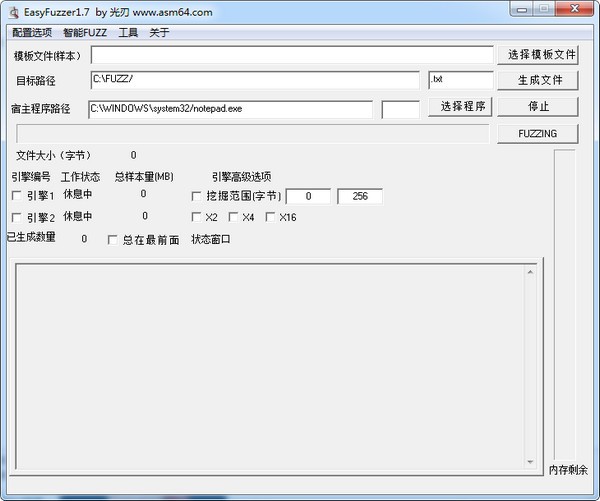
Task: Click the EasyFuzzer app icon in title bar
Action: pos(10,12)
